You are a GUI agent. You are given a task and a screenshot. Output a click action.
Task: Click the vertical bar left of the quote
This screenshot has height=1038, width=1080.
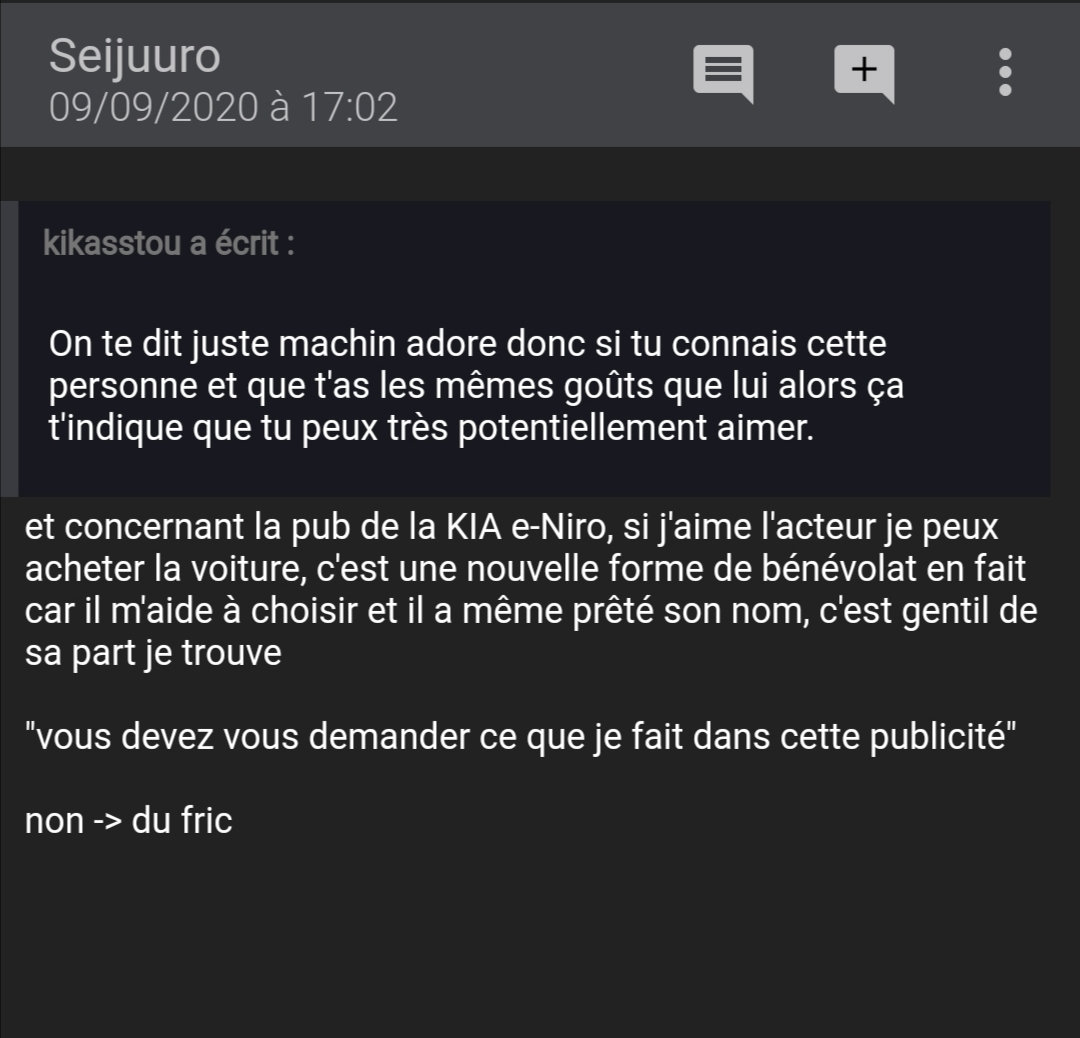[9, 348]
